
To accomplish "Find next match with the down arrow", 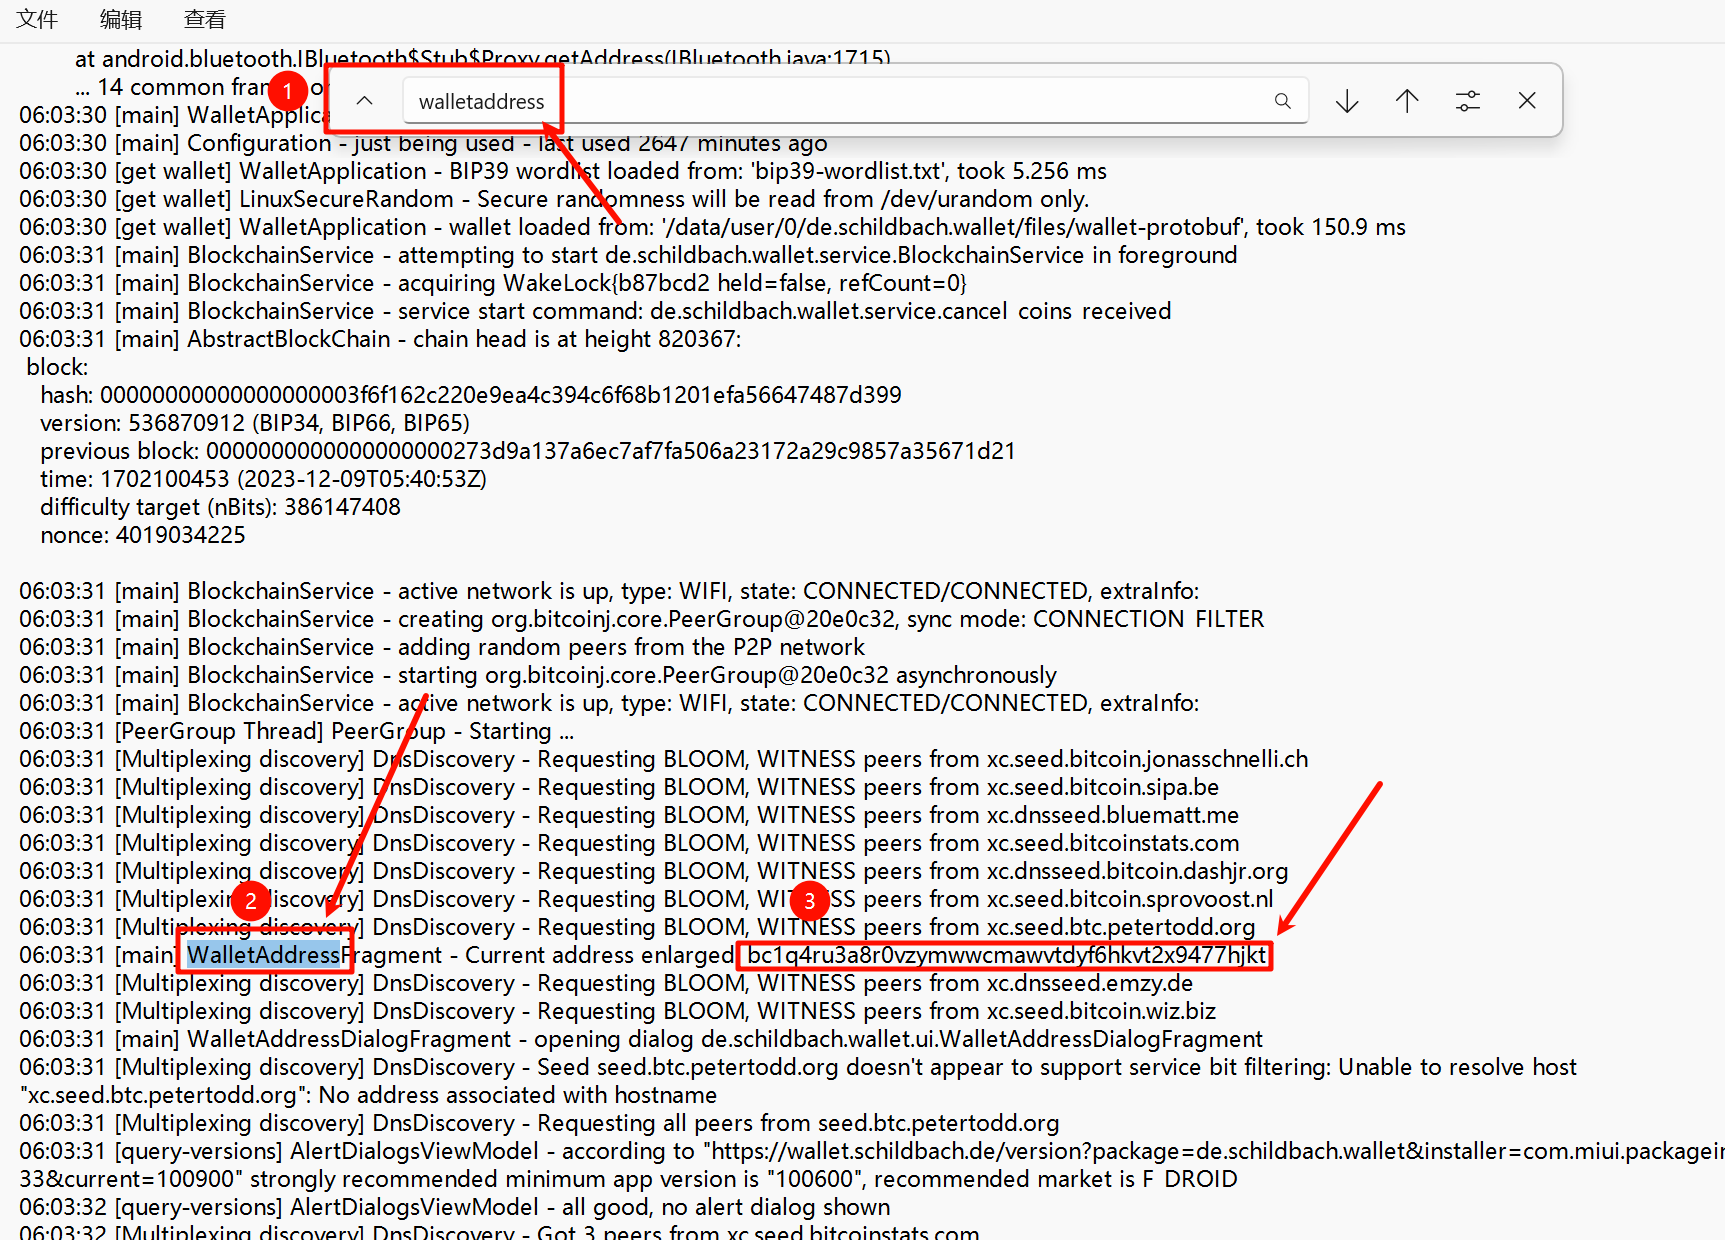I will pyautogui.click(x=1347, y=101).
